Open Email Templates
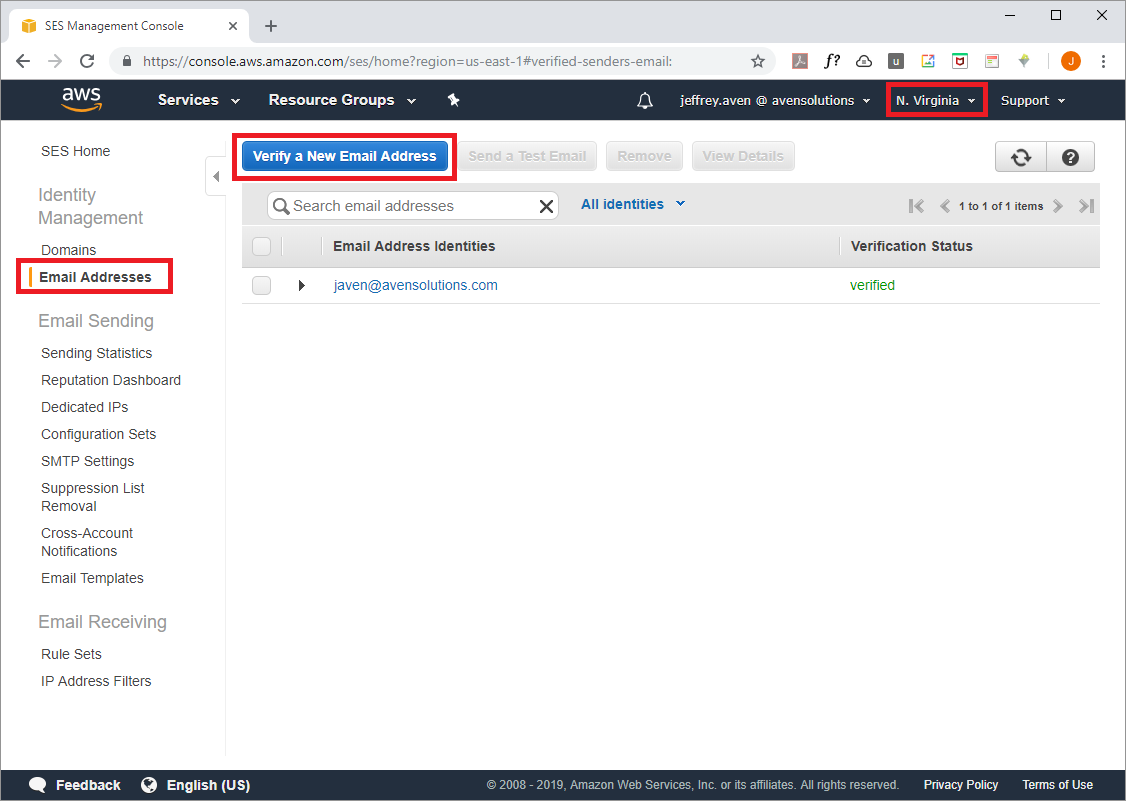Image resolution: width=1126 pixels, height=801 pixels. point(92,578)
